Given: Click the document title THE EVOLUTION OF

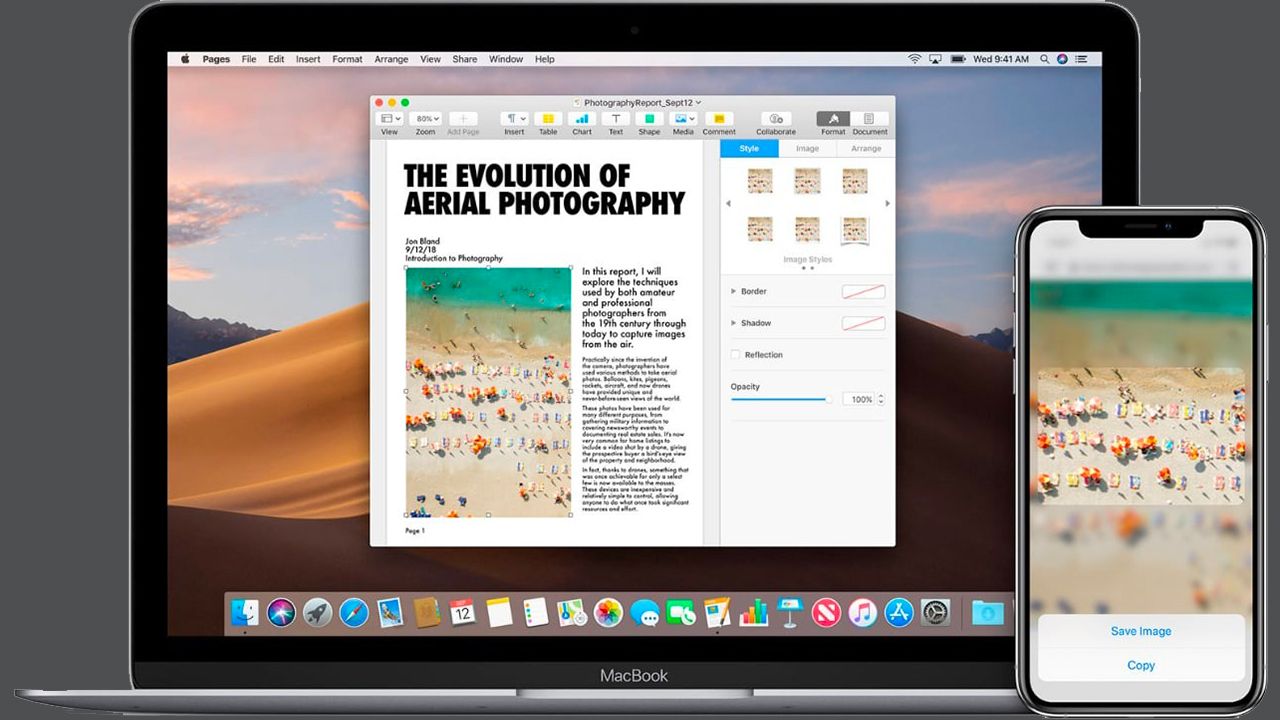Looking at the screenshot, I should [x=517, y=176].
